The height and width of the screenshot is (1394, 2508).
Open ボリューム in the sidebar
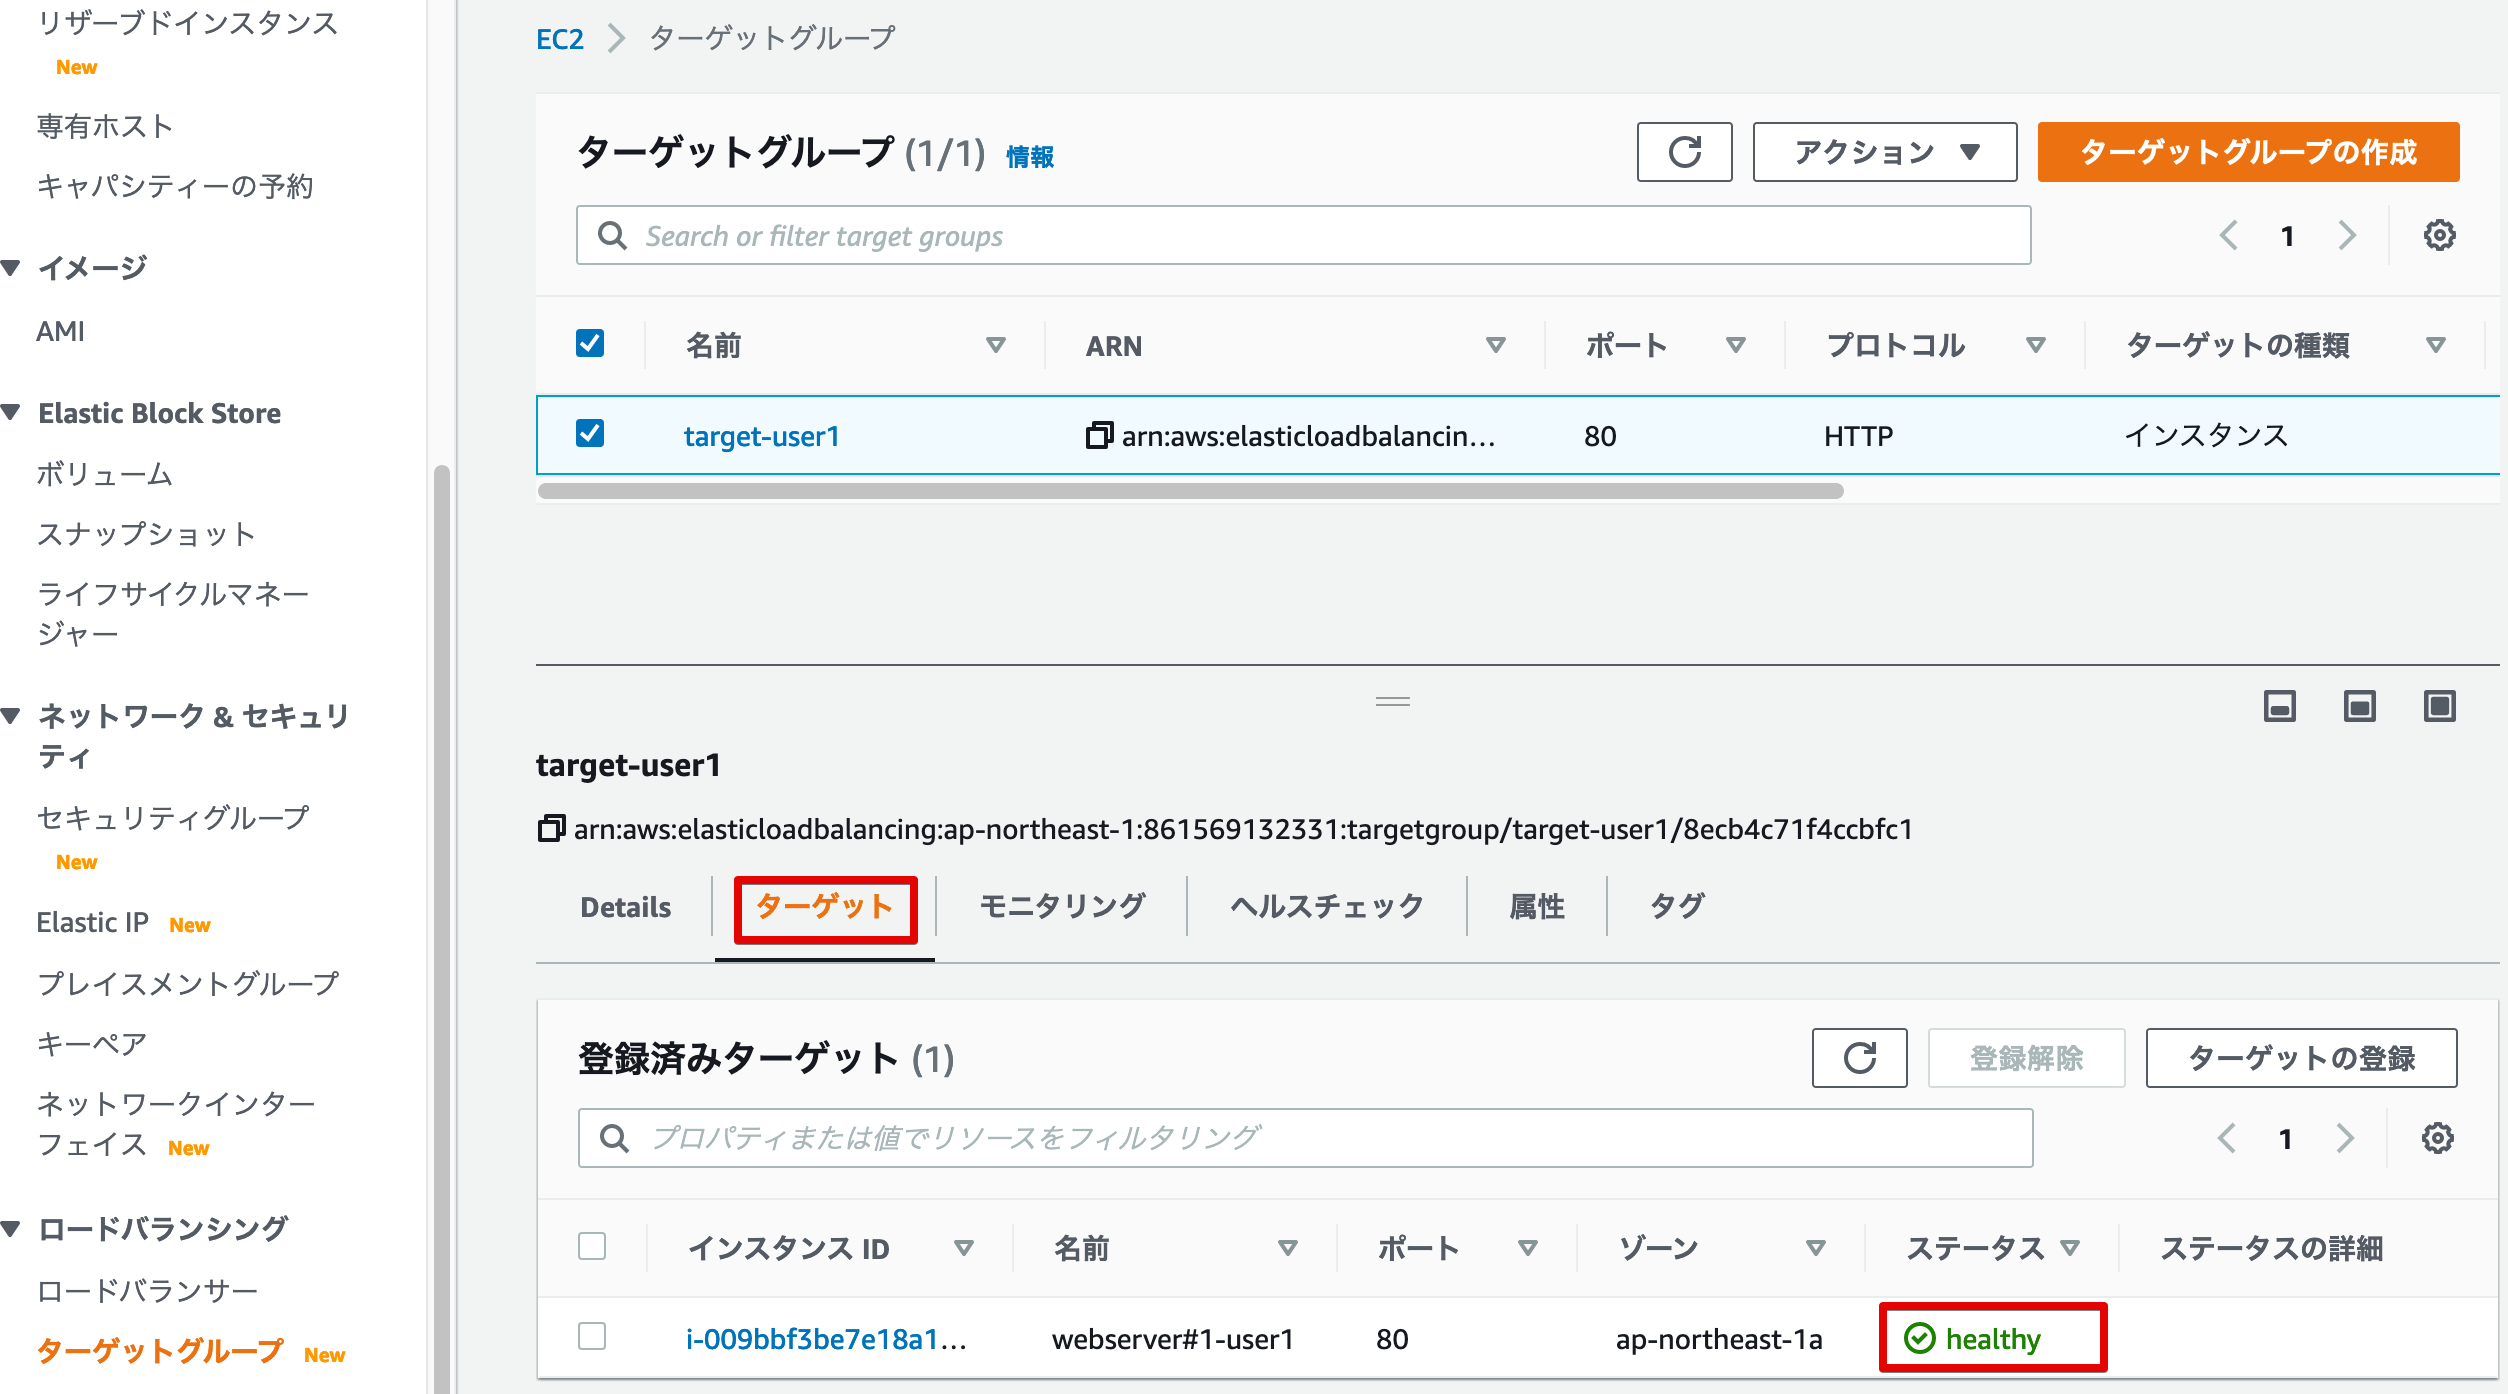(104, 474)
